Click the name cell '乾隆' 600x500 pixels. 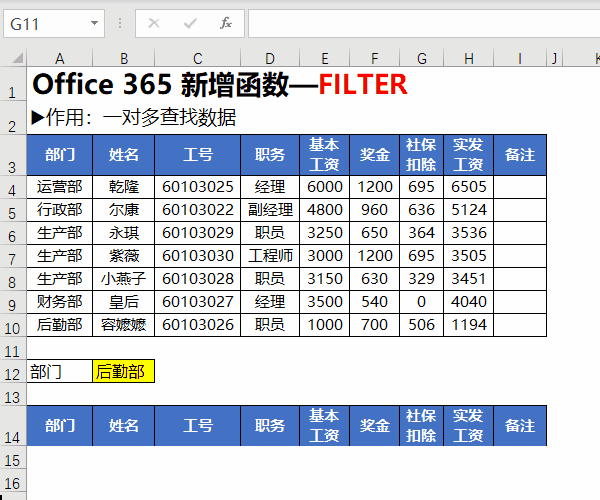[124, 187]
